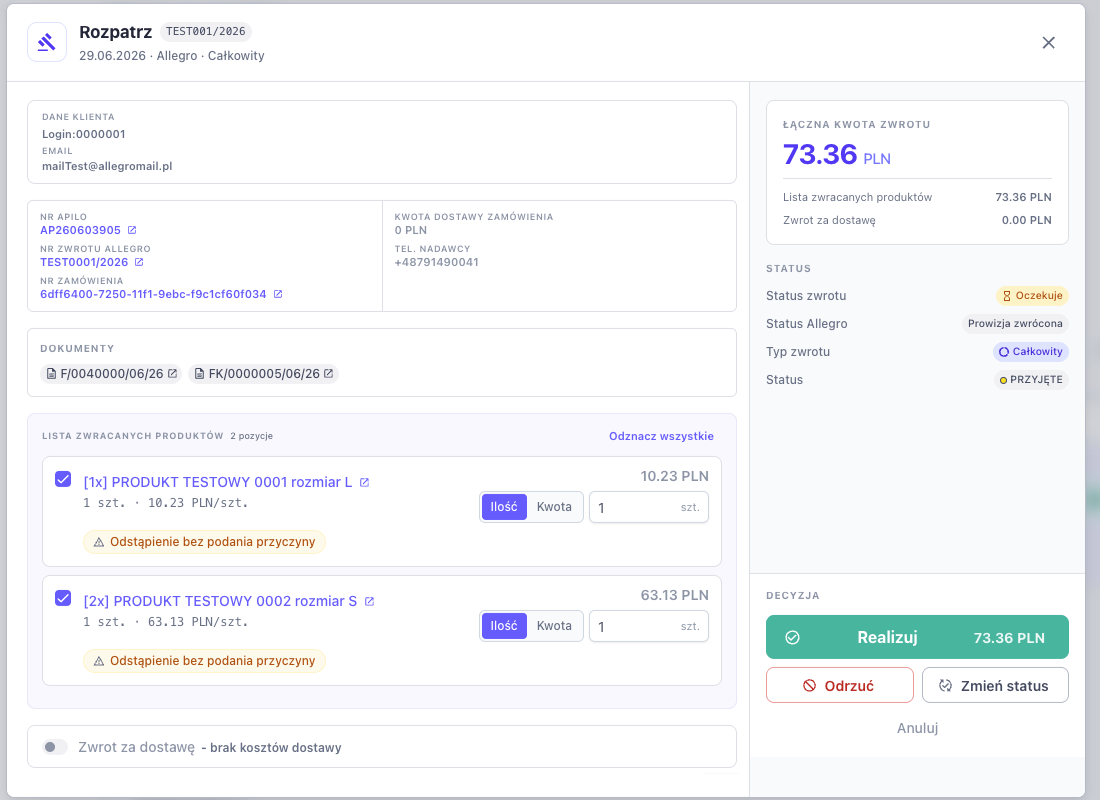Uncheck PRODUKT TESTOWY 0002 checkbox
1100x800 pixels.
coord(63,599)
